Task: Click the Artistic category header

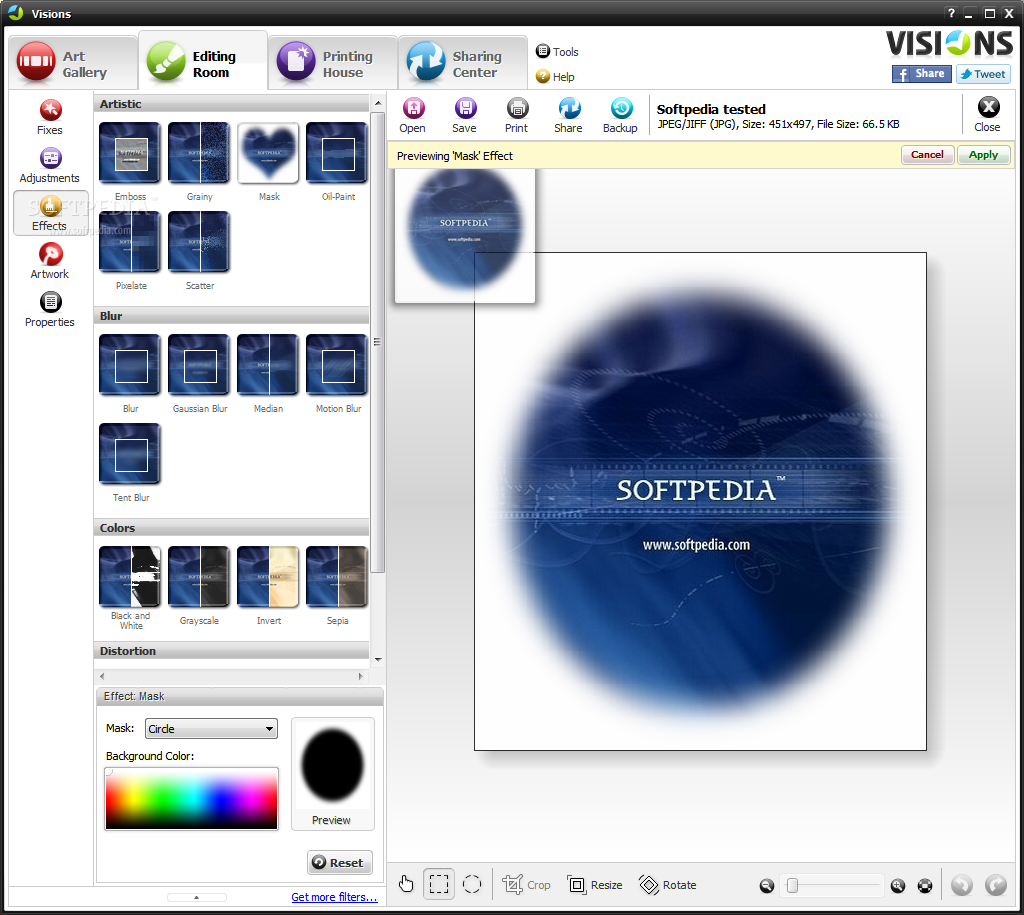Action: pos(232,104)
